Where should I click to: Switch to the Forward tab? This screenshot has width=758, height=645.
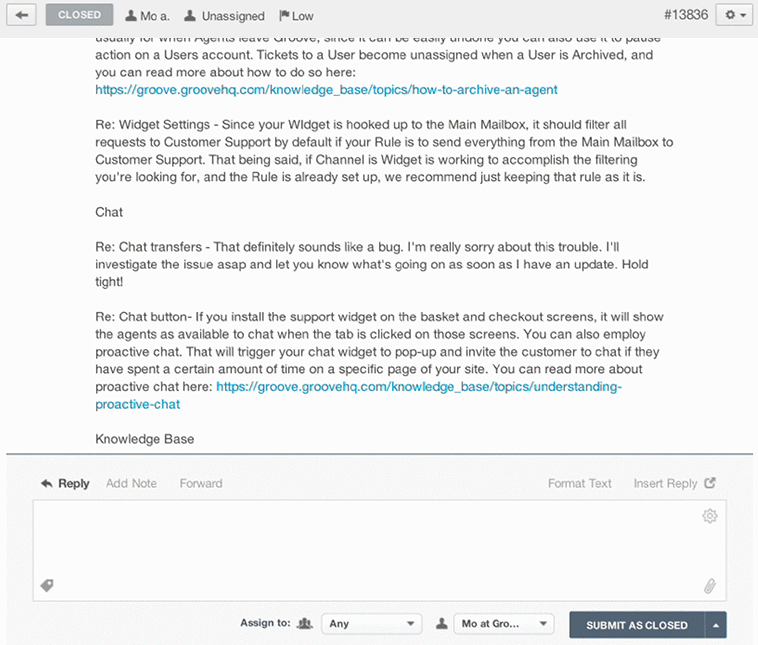pos(201,483)
